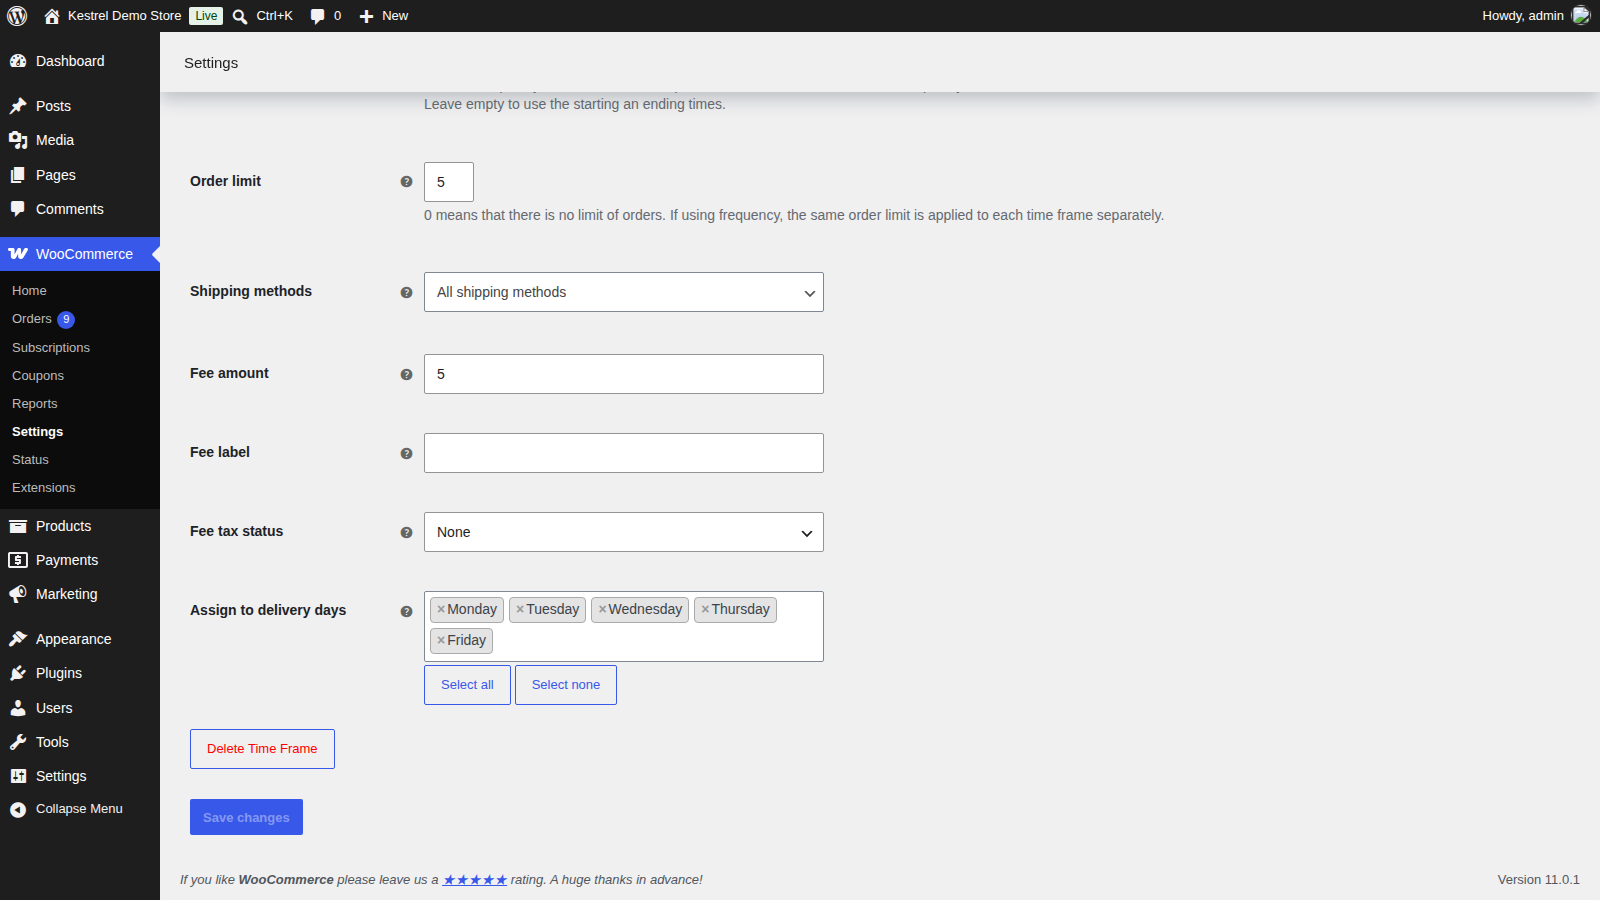Screen dimensions: 1600x900
Task: Open Products menu item
Action: pyautogui.click(x=80, y=526)
